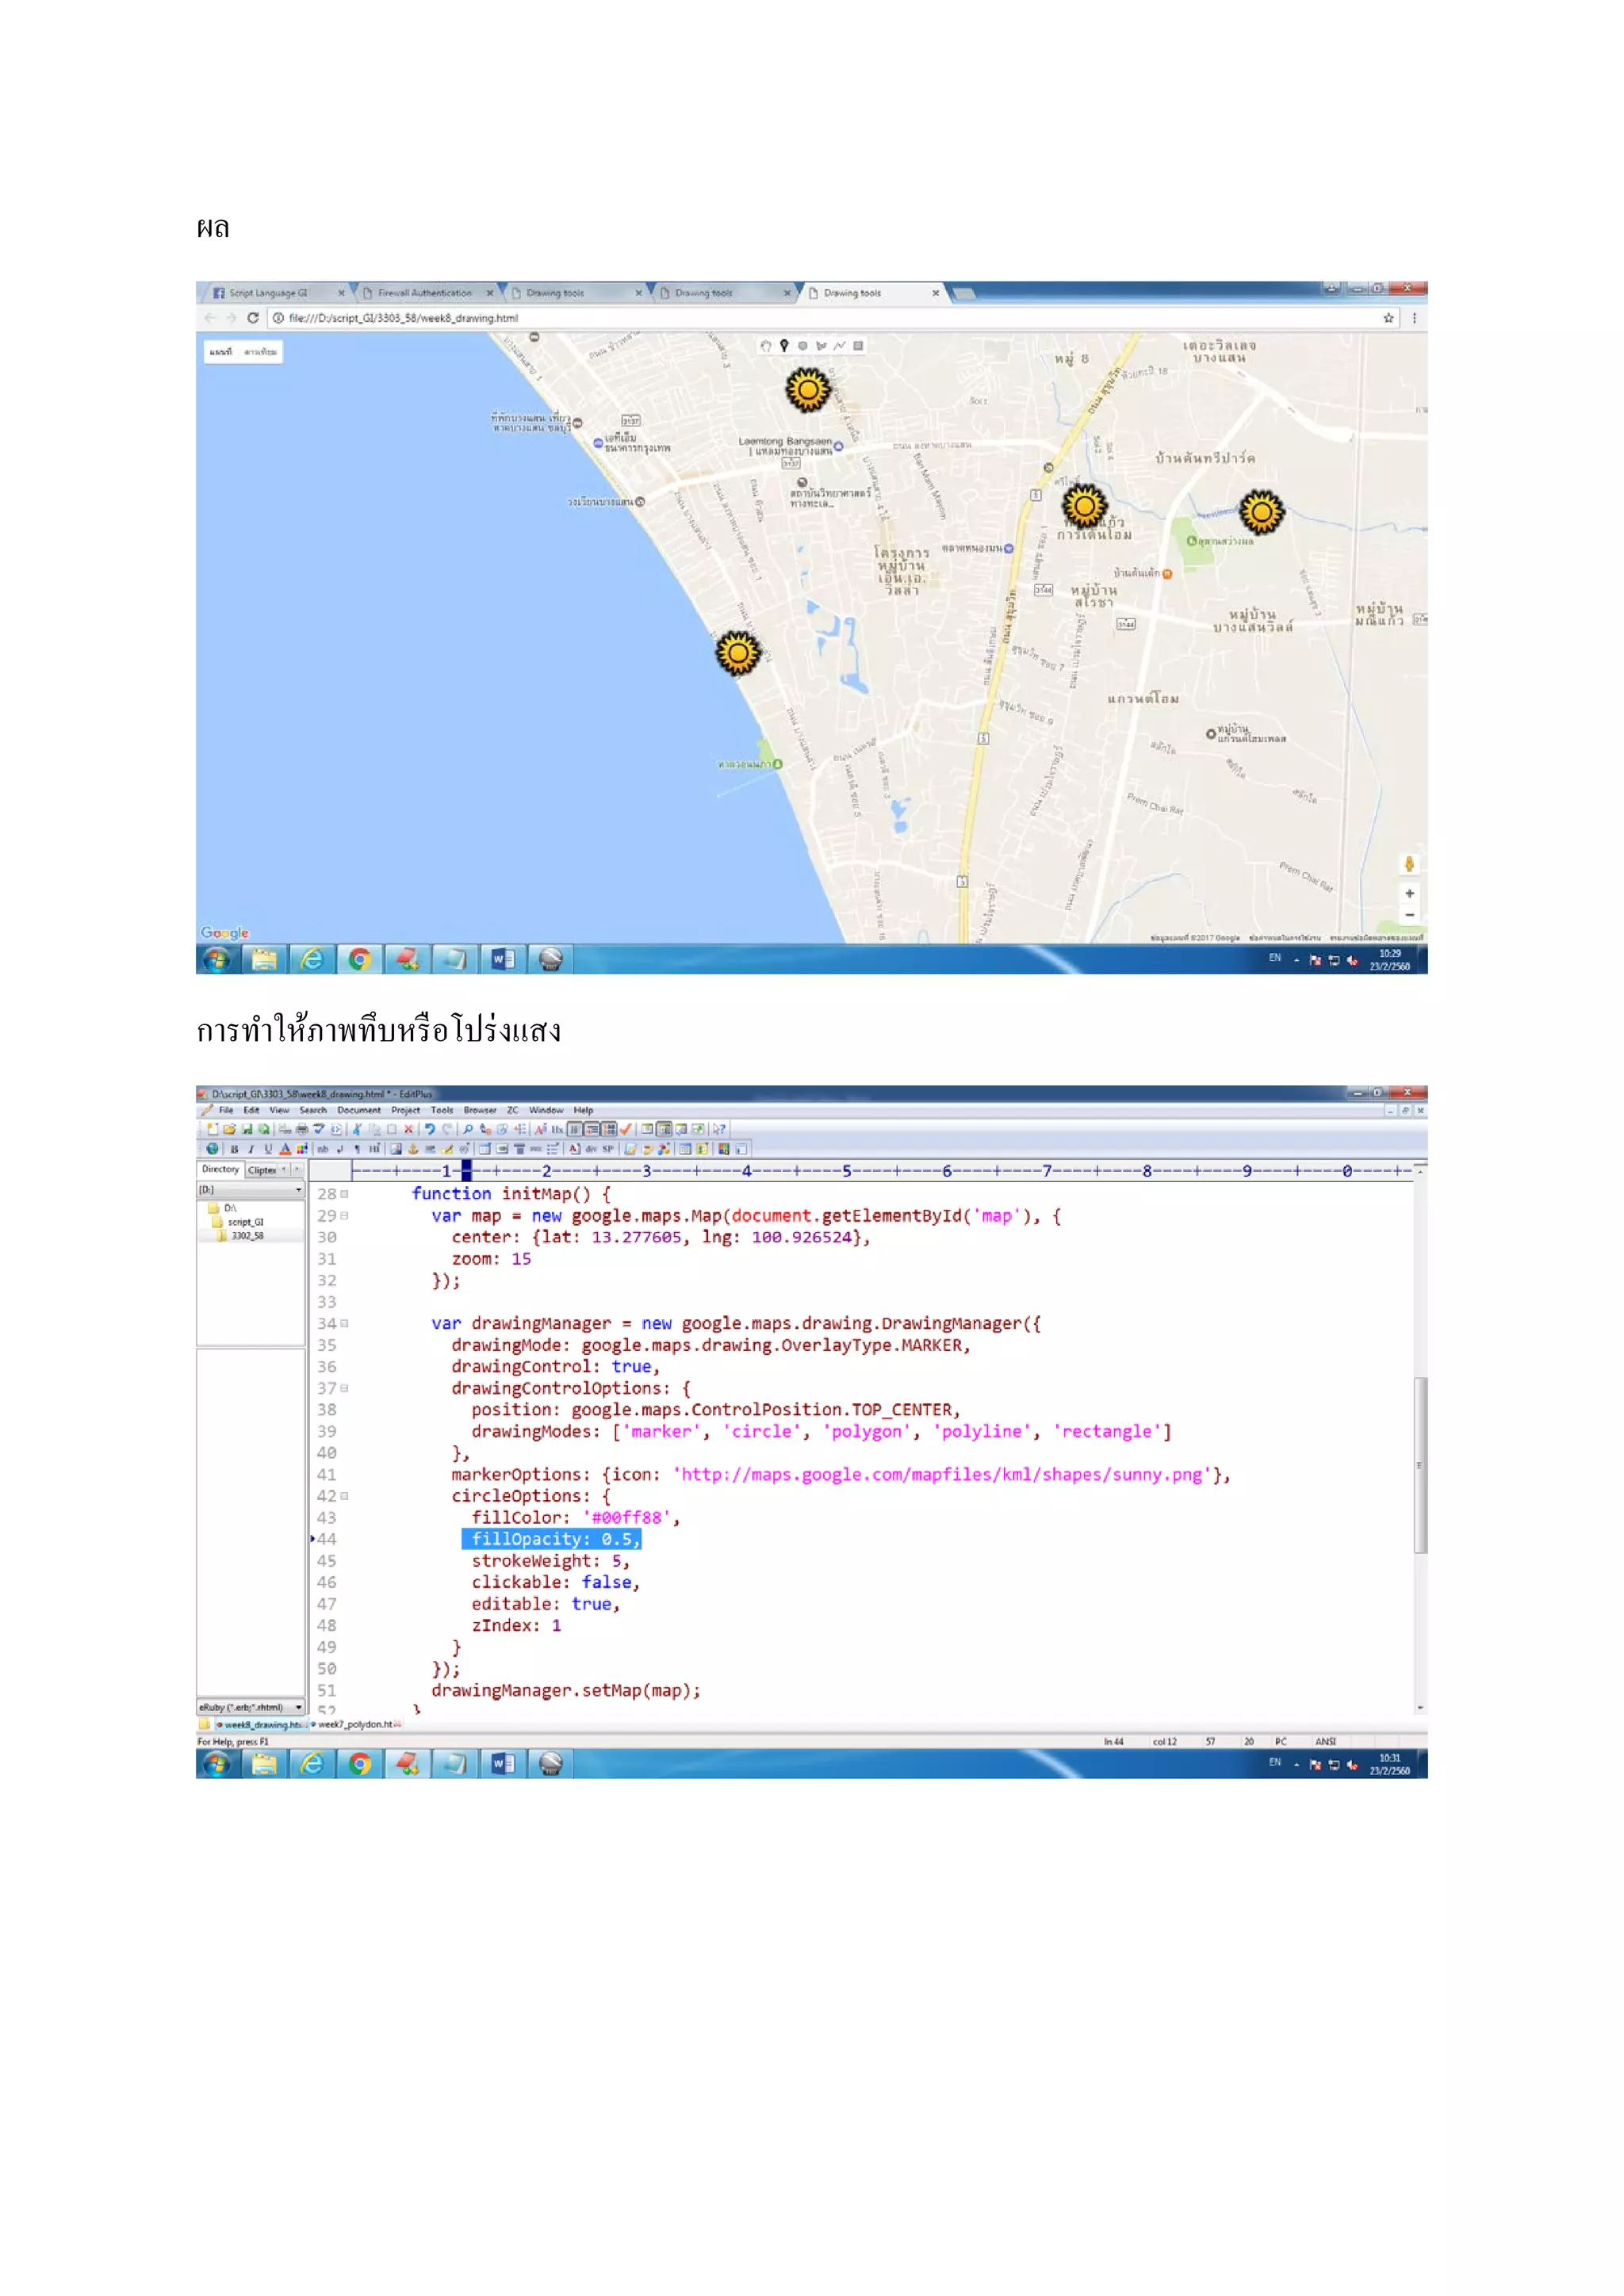Collapse the code fold at line 34
This screenshot has height=2296, width=1624.
(345, 1323)
